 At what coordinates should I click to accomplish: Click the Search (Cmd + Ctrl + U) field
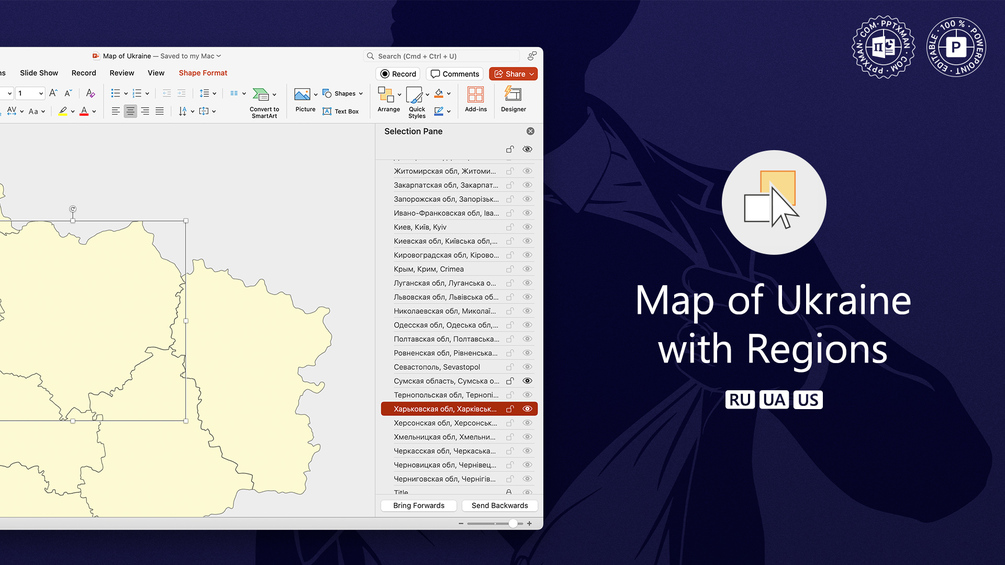coord(442,56)
